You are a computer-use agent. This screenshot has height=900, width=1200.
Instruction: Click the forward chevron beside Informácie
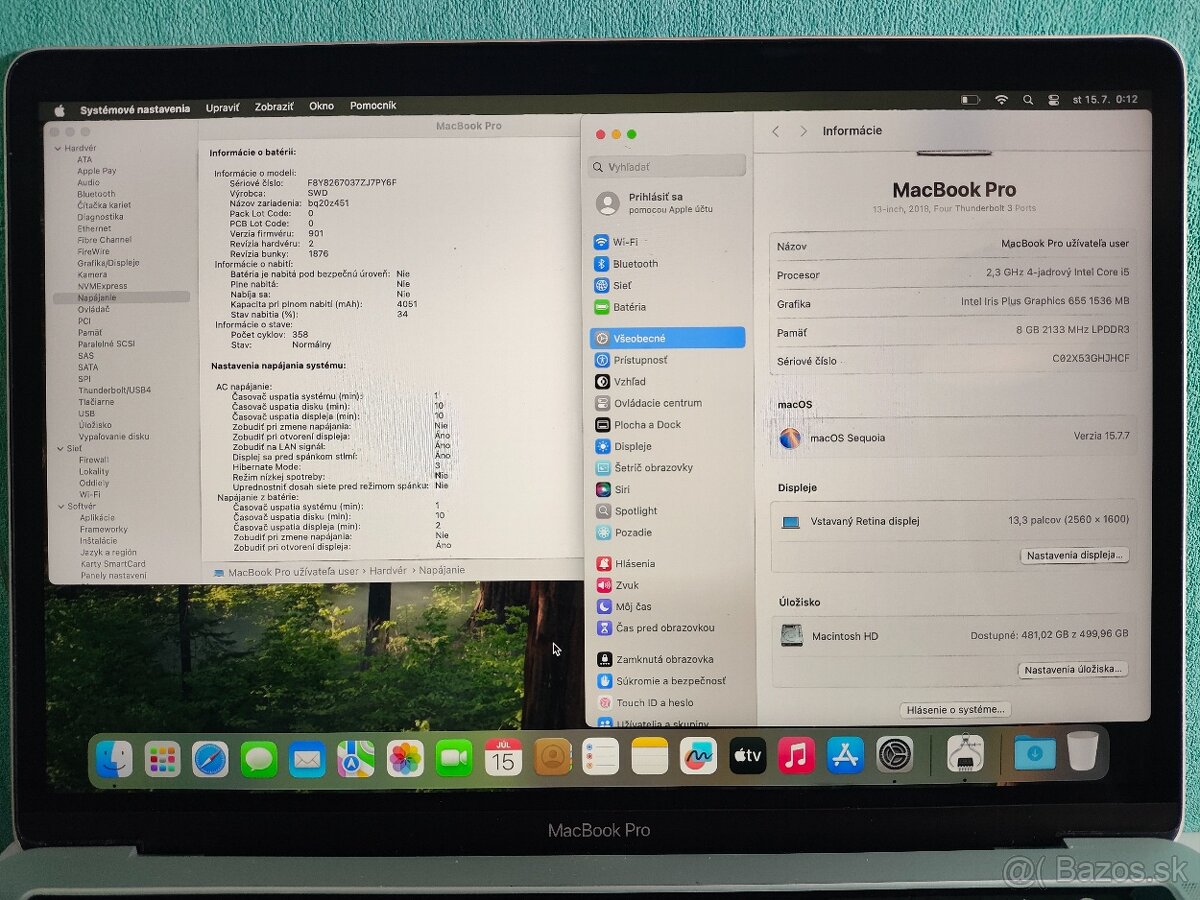click(x=803, y=131)
